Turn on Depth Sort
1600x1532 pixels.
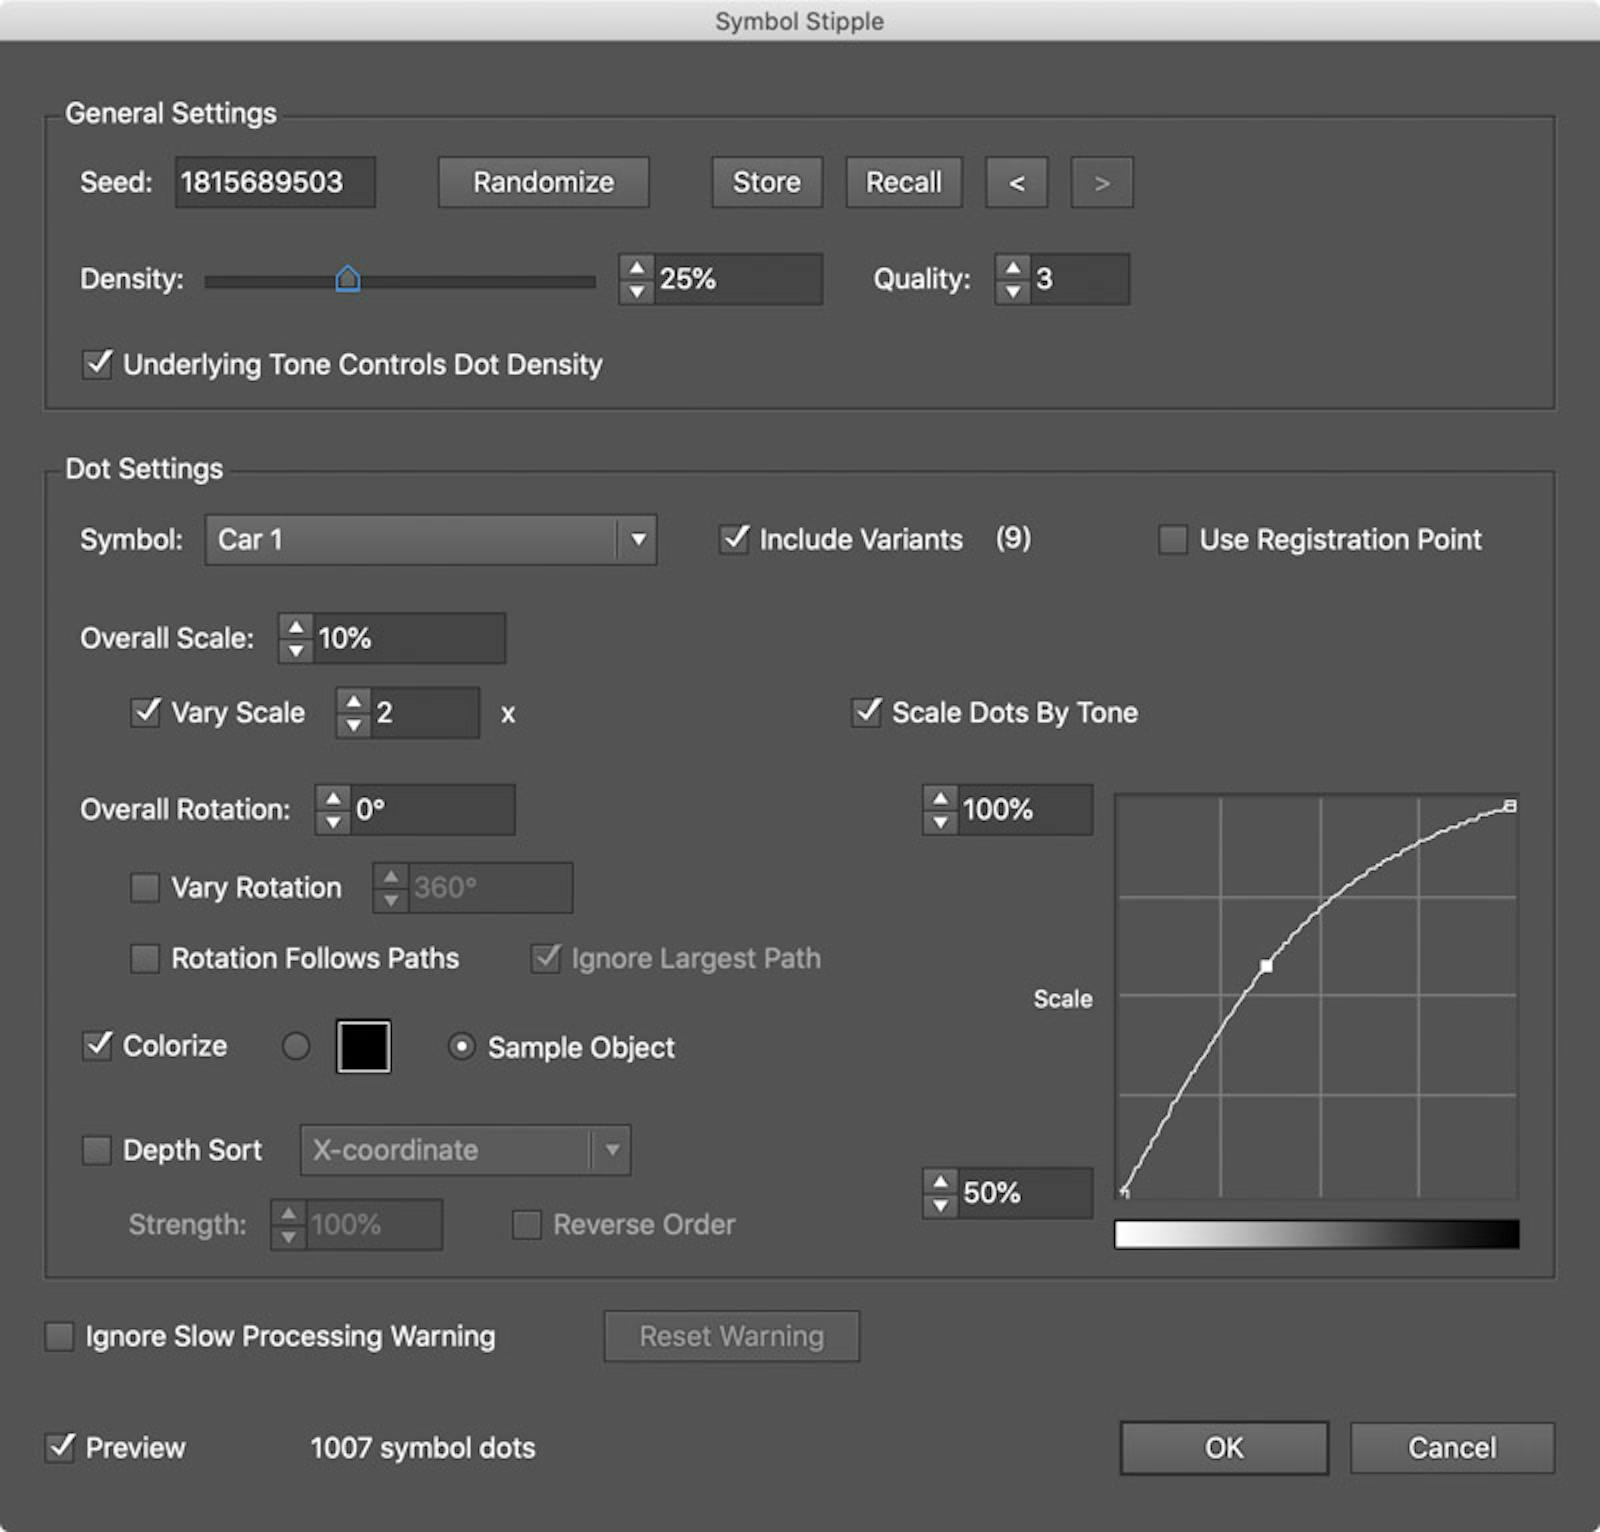tap(97, 1150)
